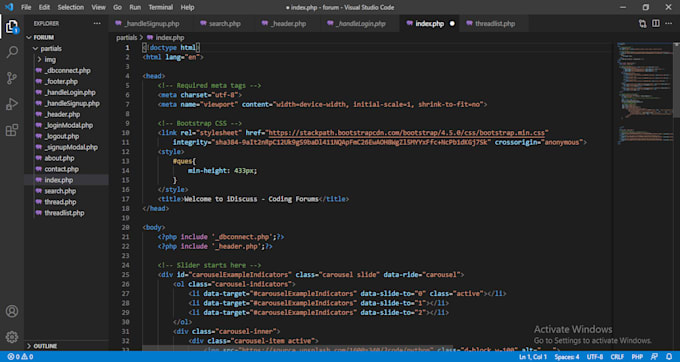Click the Explorer more actions ellipsis

[97, 23]
